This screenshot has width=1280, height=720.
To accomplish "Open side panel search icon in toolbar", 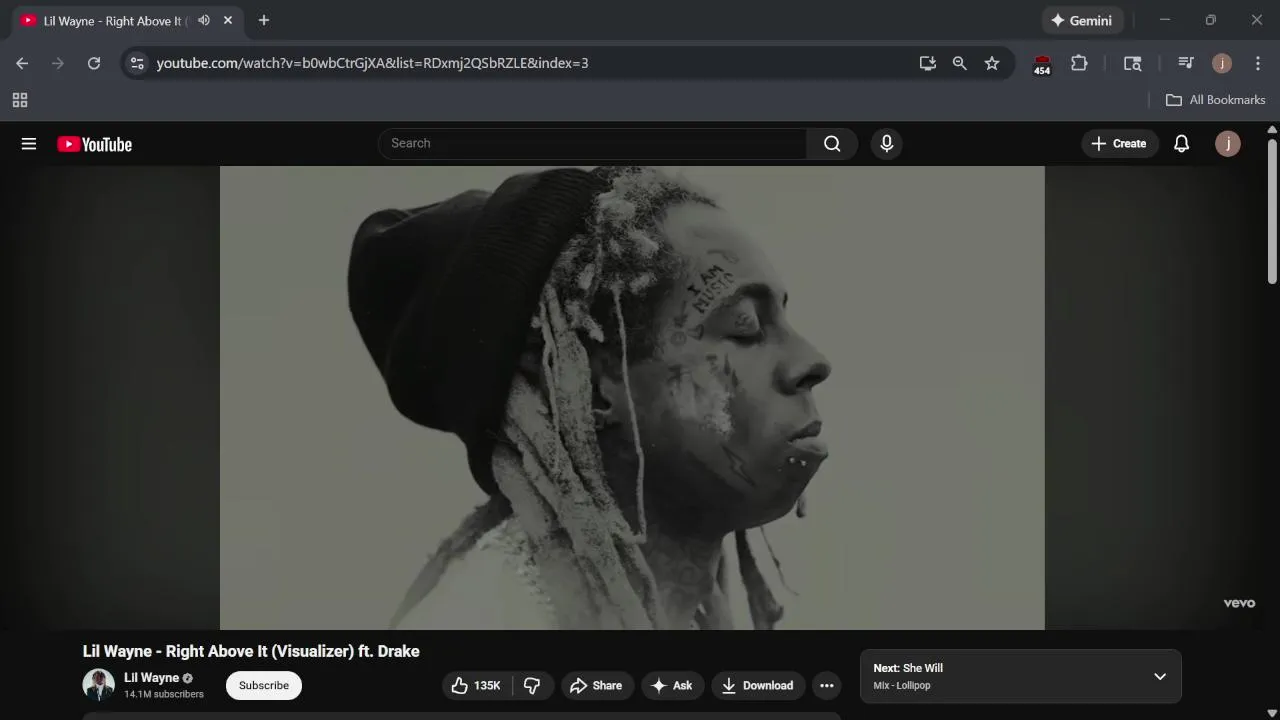I will tap(1133, 63).
